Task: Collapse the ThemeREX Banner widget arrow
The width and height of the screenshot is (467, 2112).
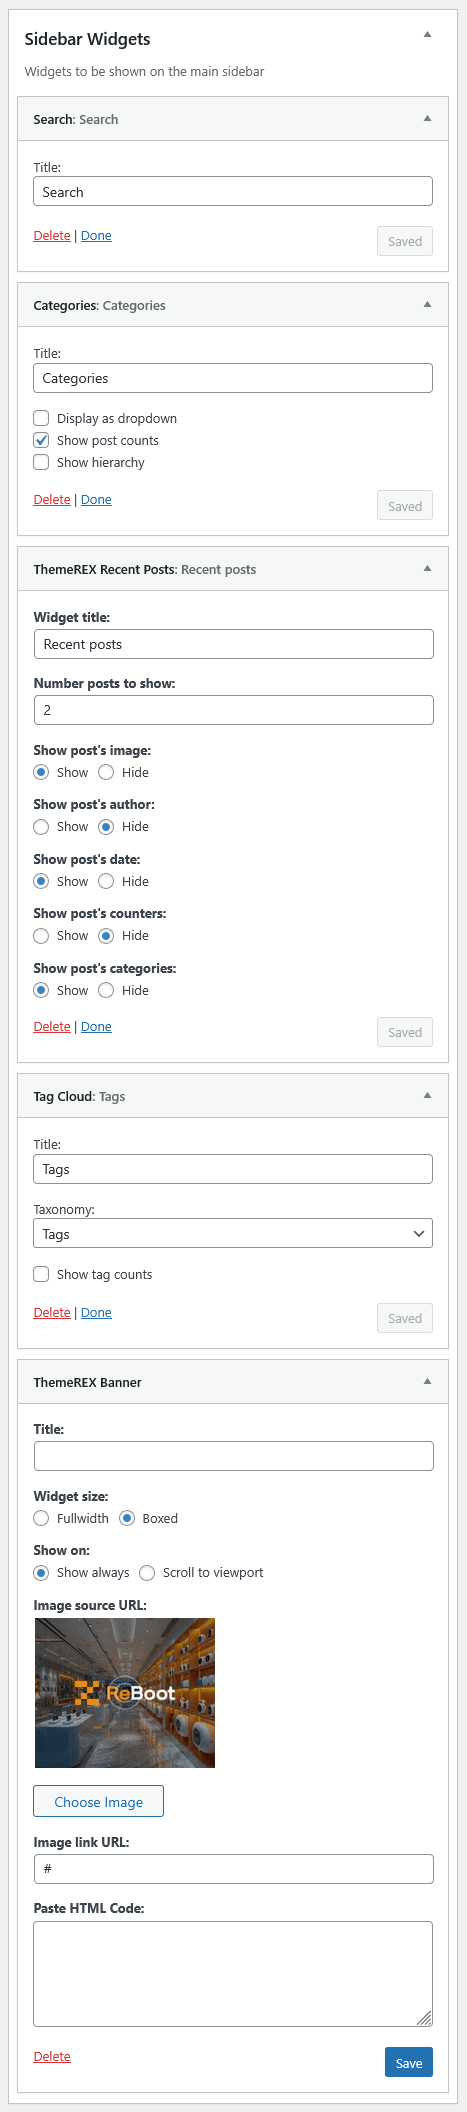Action: click(427, 1381)
